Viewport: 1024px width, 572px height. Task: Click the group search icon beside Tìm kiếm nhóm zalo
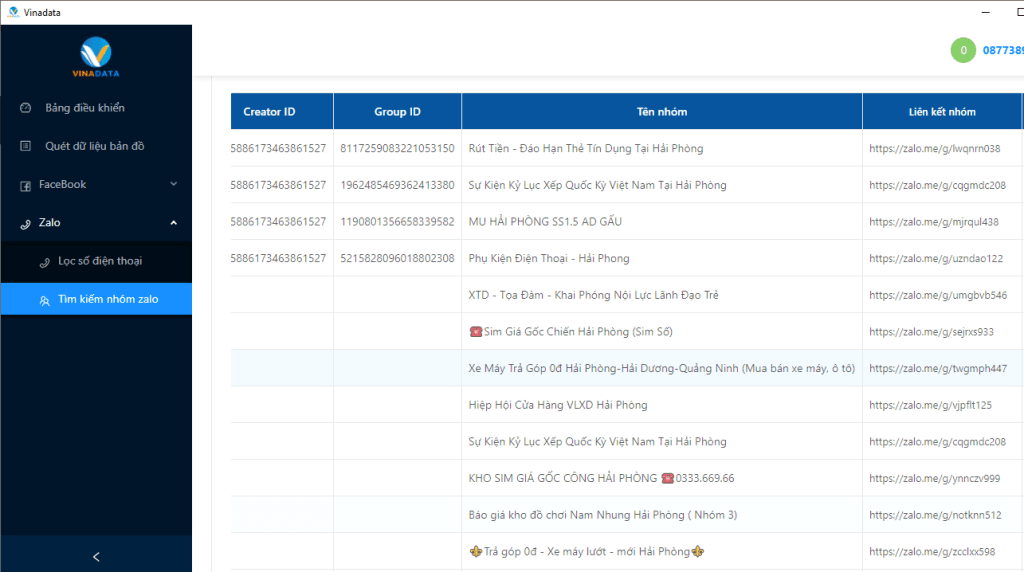pyautogui.click(x=44, y=300)
